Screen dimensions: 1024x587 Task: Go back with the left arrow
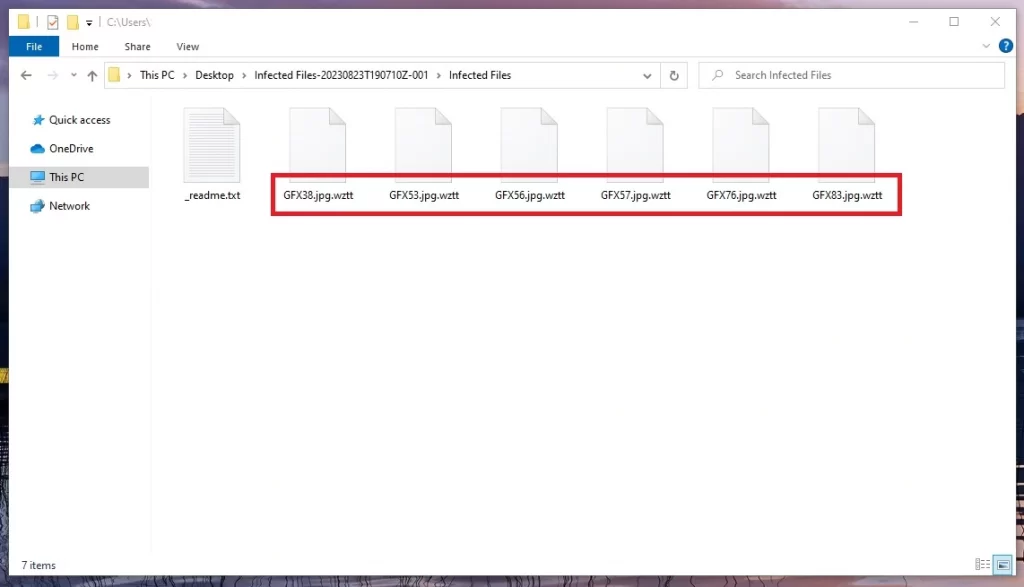point(26,75)
